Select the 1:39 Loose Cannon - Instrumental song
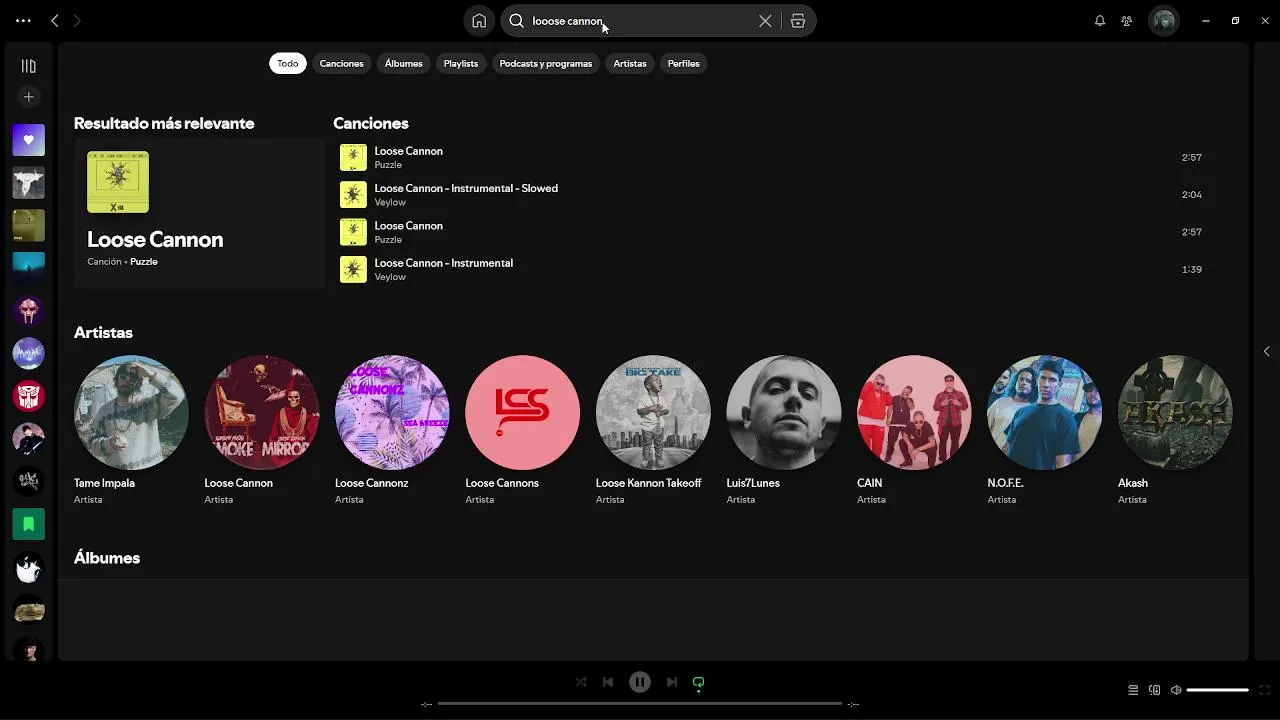The image size is (1280, 720). tap(770, 269)
